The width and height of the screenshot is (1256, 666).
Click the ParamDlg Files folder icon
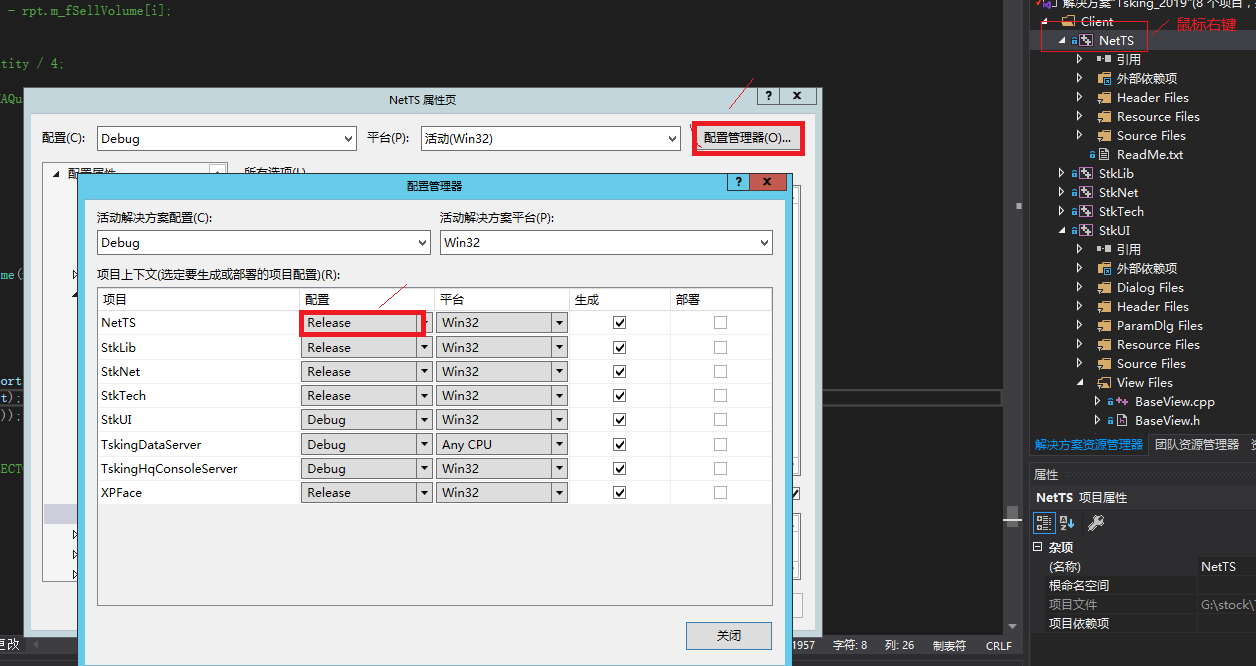[1104, 326]
